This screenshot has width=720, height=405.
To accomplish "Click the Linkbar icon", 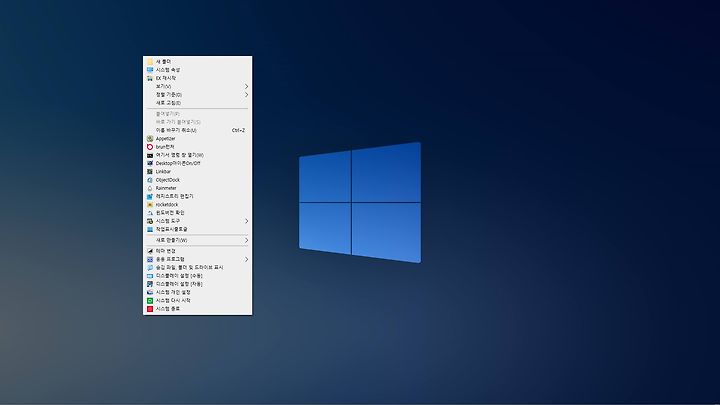I will coord(150,172).
